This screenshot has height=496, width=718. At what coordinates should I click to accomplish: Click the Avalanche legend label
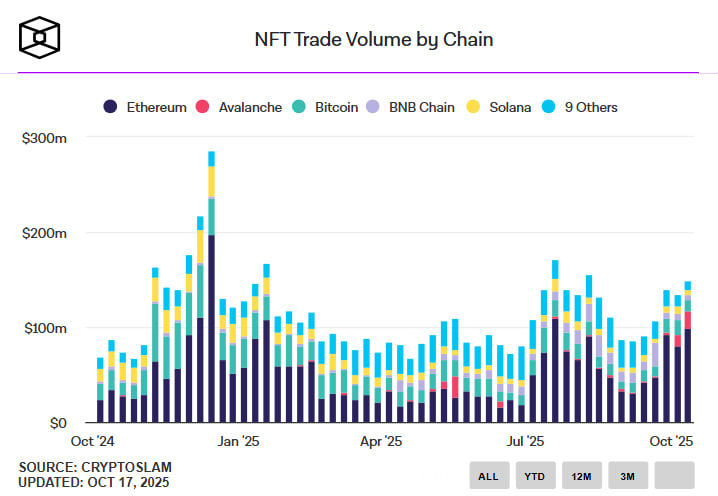click(251, 107)
